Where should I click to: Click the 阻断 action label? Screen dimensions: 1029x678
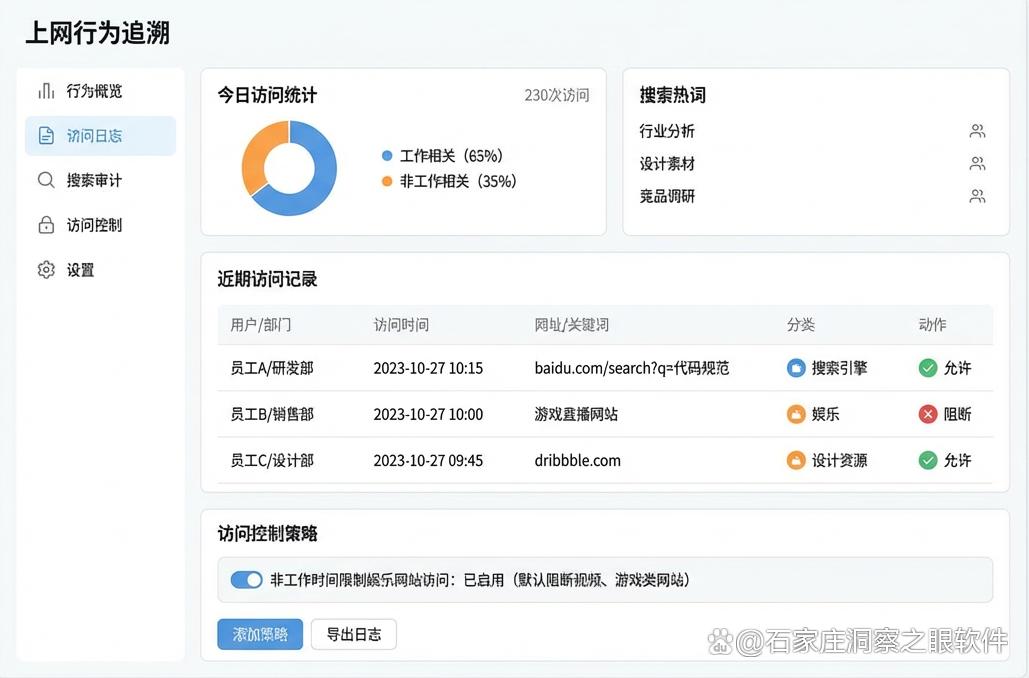tap(957, 414)
